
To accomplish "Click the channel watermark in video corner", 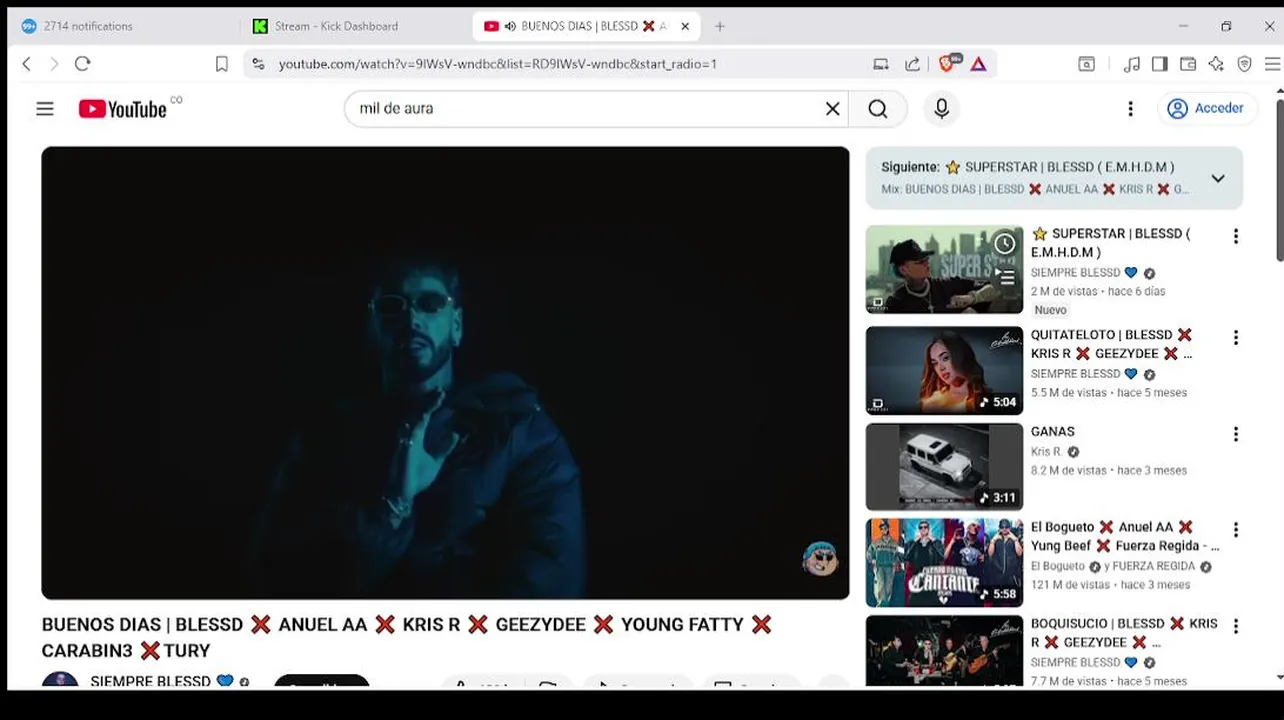I will pos(820,558).
